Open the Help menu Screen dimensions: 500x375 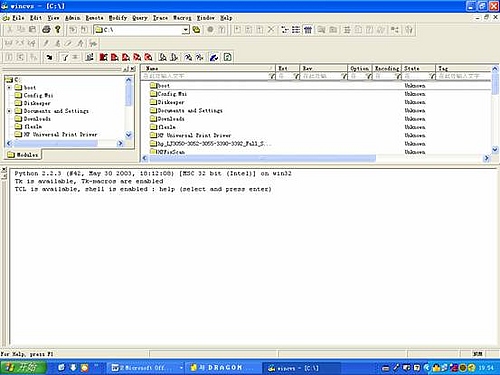click(226, 18)
